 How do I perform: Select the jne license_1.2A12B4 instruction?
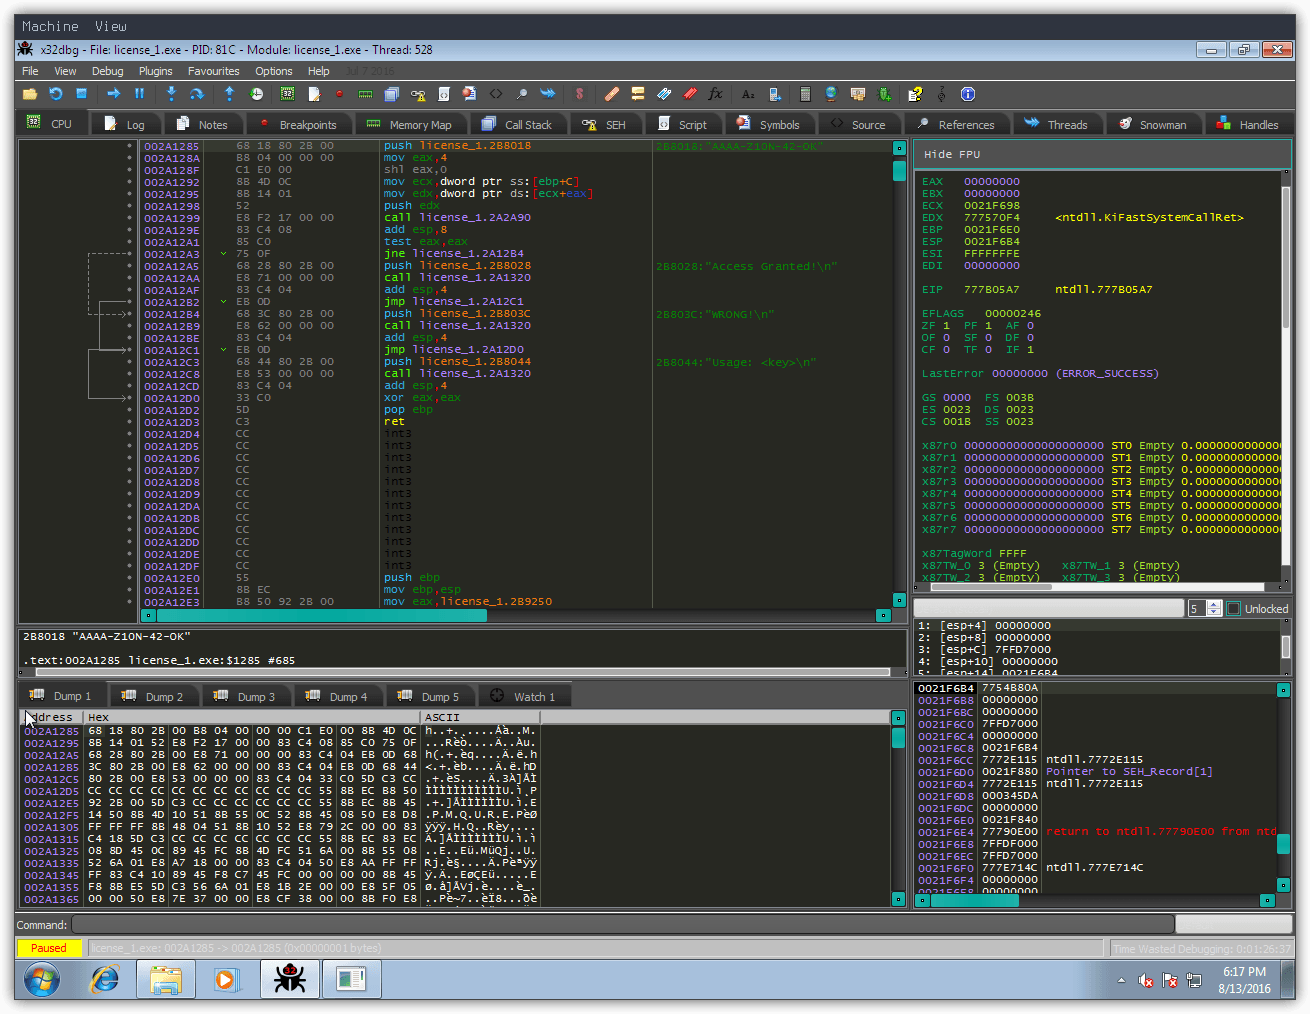tap(454, 254)
